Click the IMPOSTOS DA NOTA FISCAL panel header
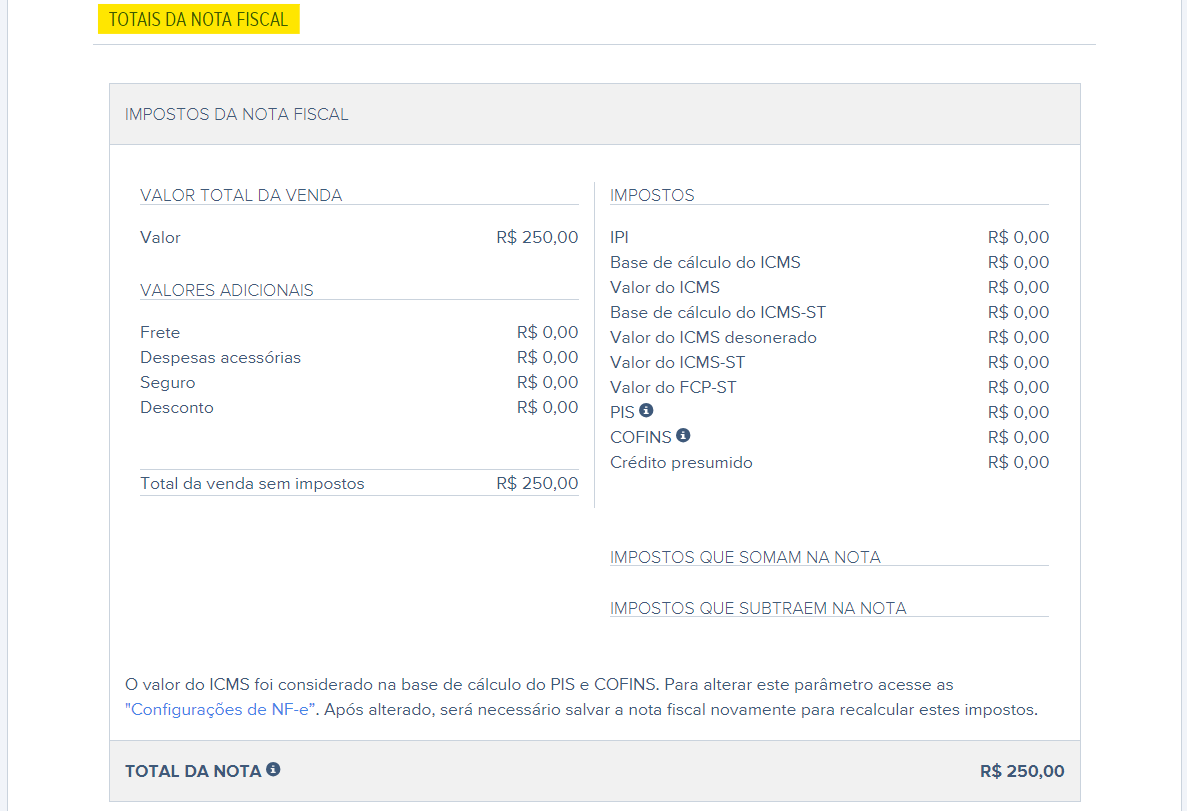 coord(595,114)
